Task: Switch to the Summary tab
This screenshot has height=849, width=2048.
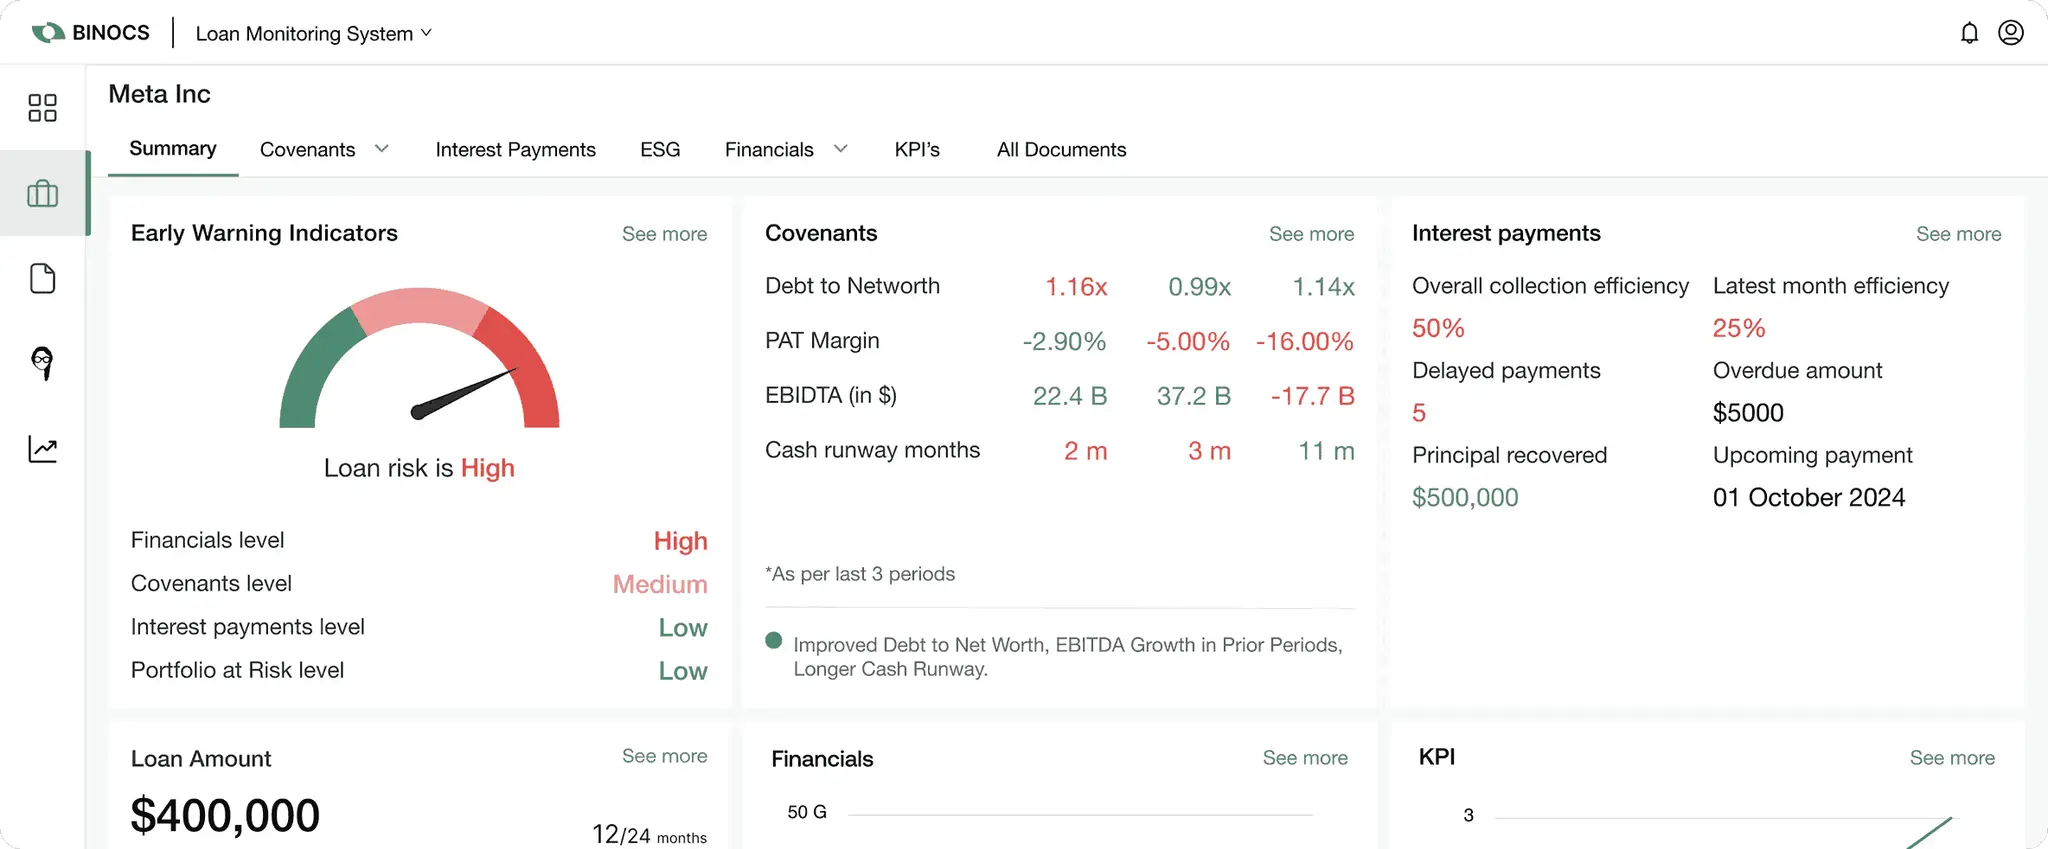Action: click(x=173, y=149)
